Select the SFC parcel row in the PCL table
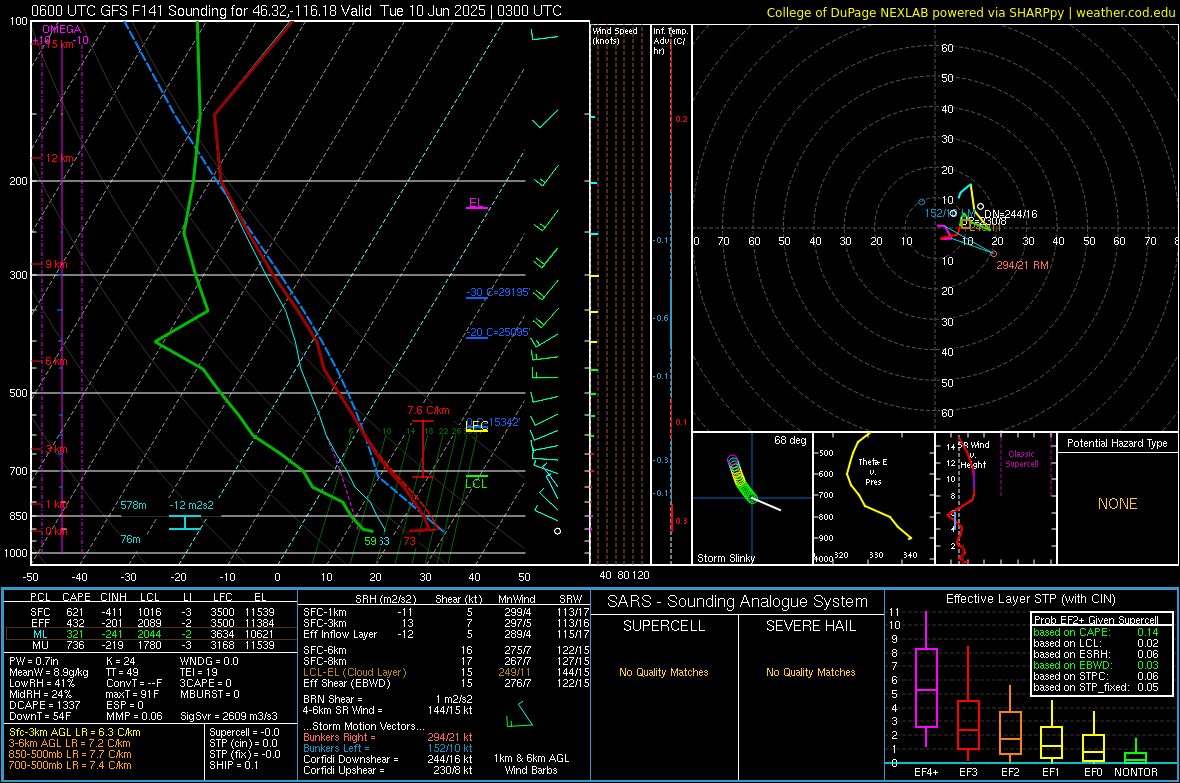 pyautogui.click(x=151, y=612)
